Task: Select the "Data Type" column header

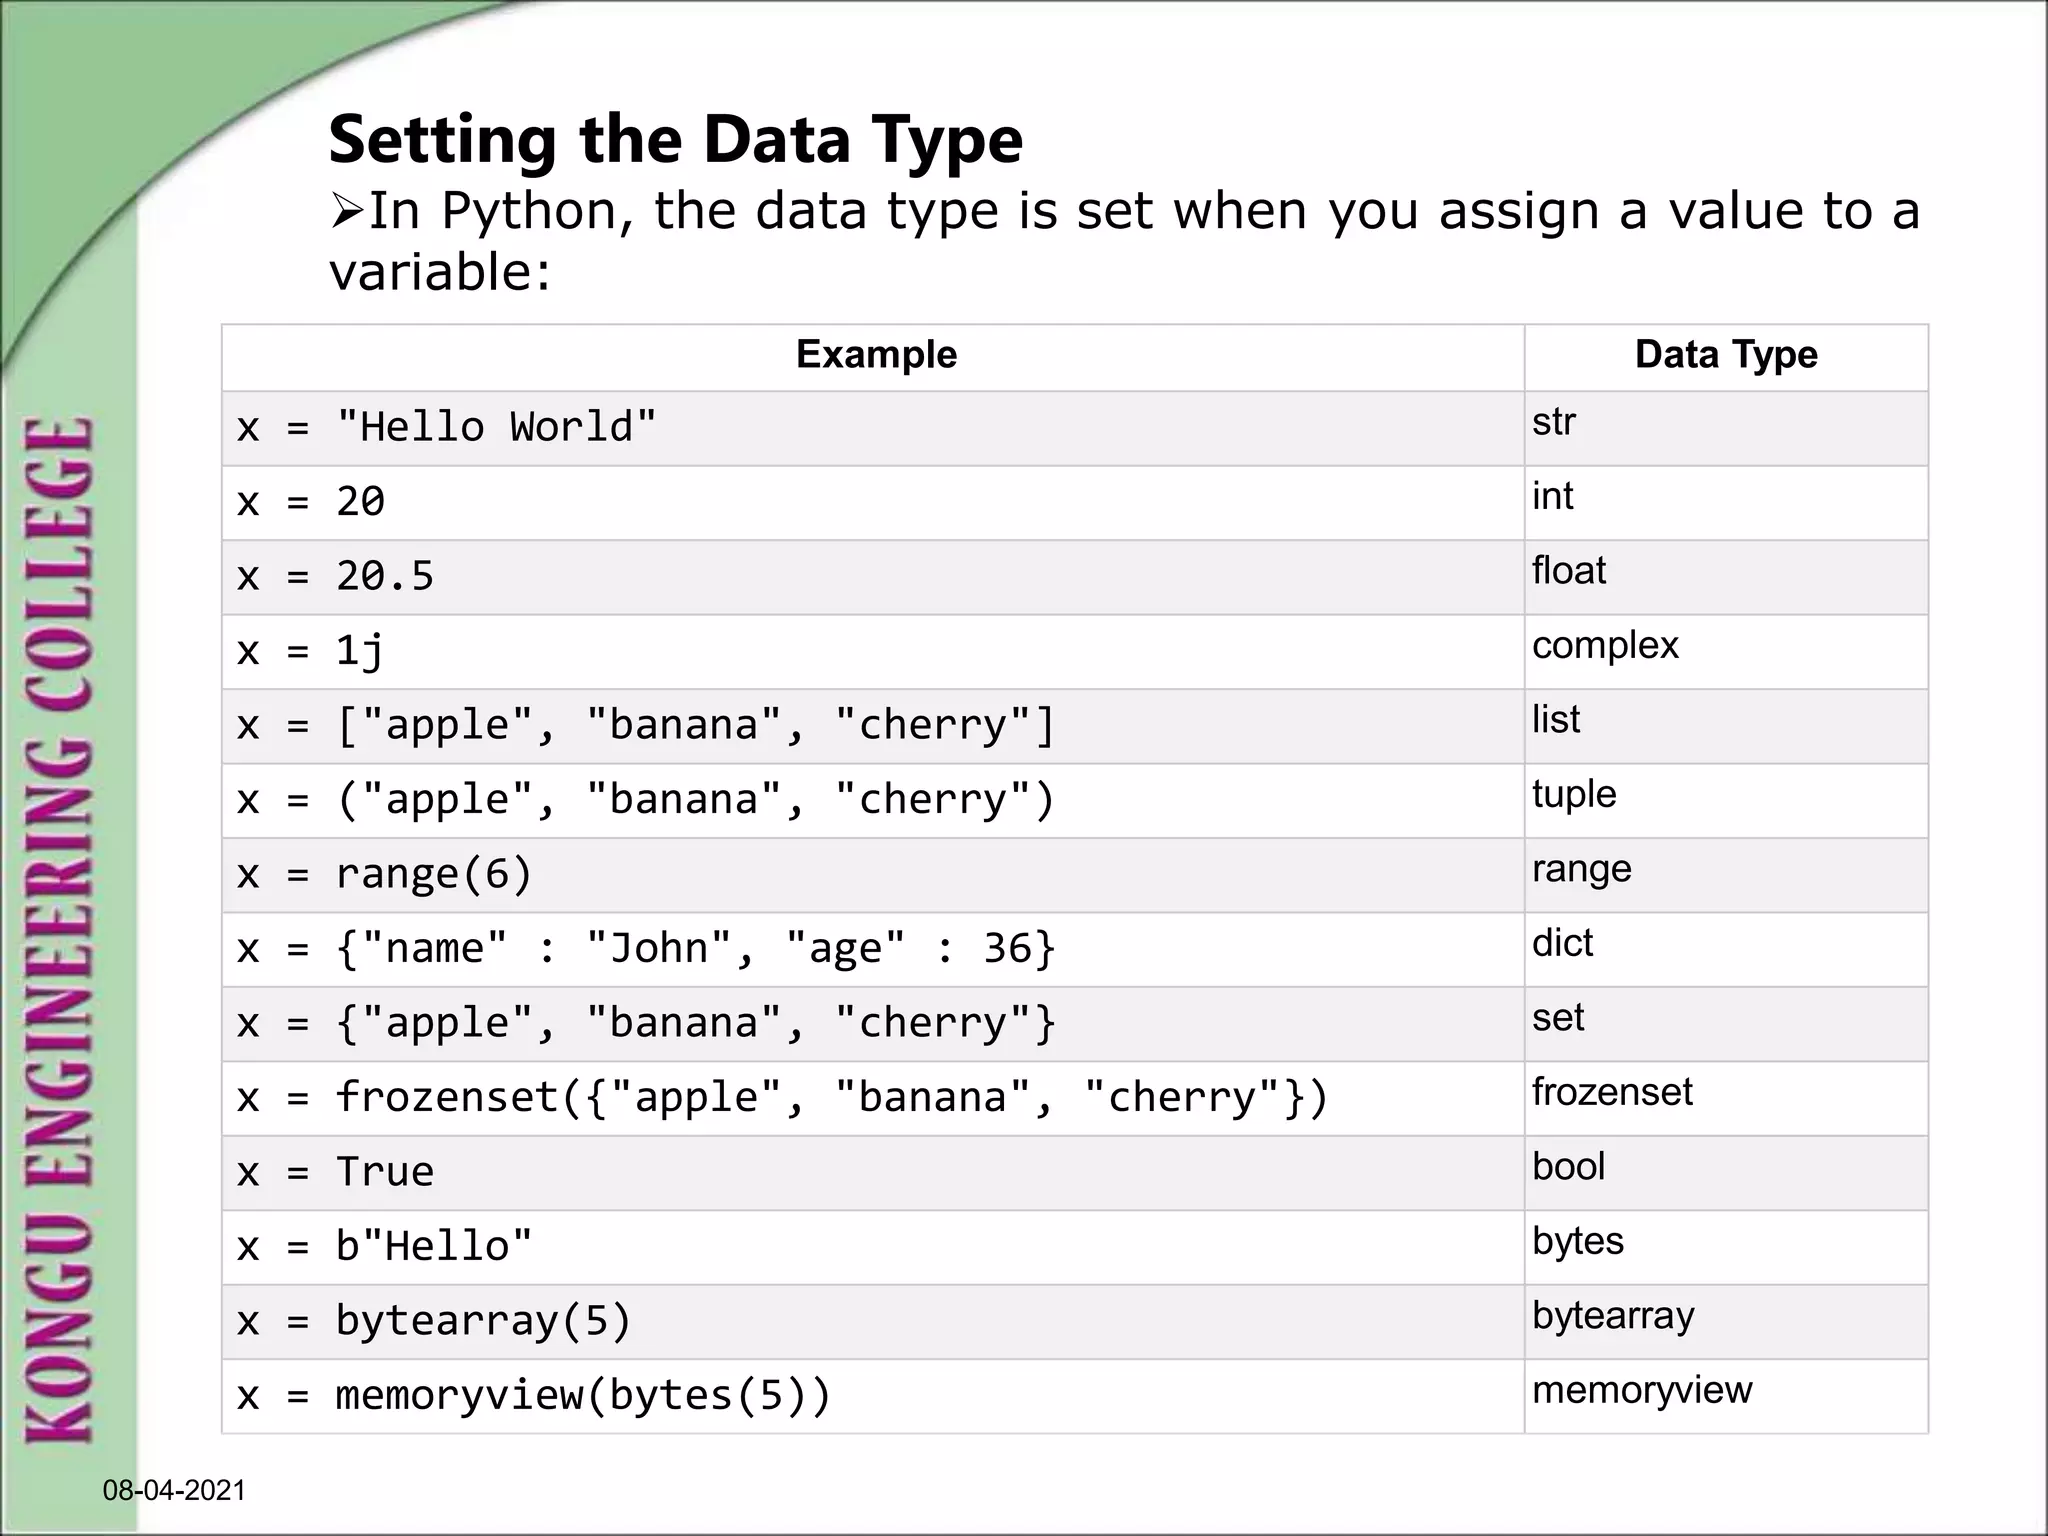Action: click(1725, 355)
